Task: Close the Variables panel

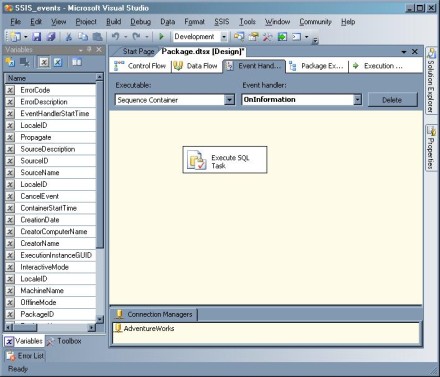Action: (99, 50)
